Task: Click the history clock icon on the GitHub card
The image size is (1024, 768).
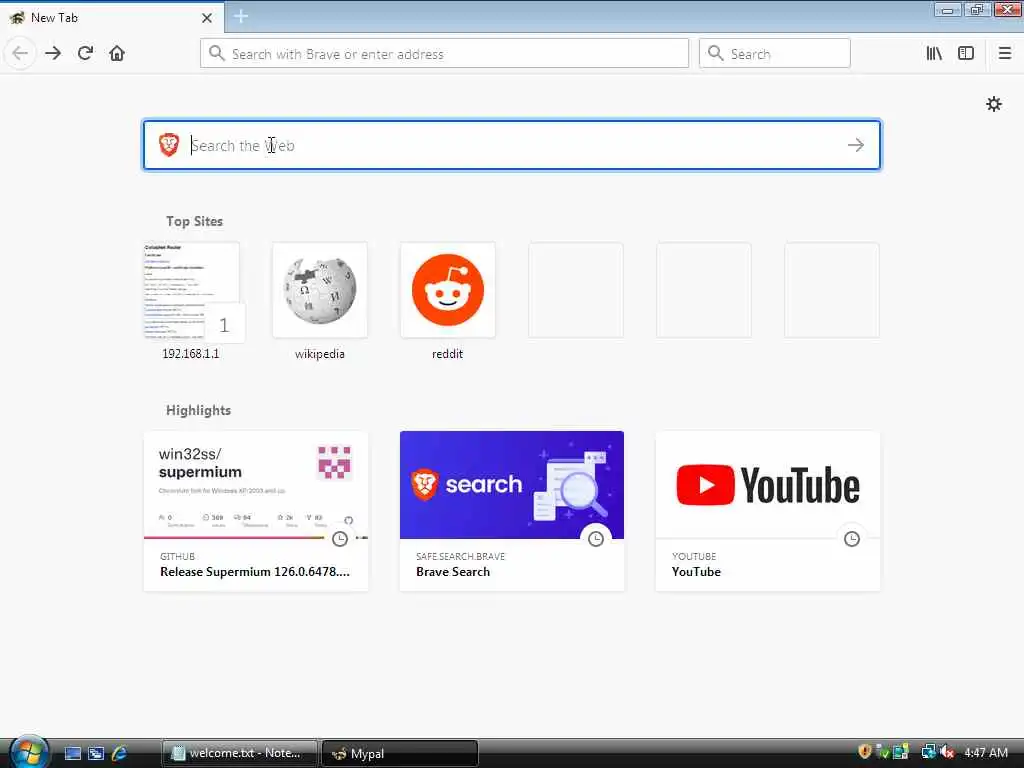Action: pos(340,539)
